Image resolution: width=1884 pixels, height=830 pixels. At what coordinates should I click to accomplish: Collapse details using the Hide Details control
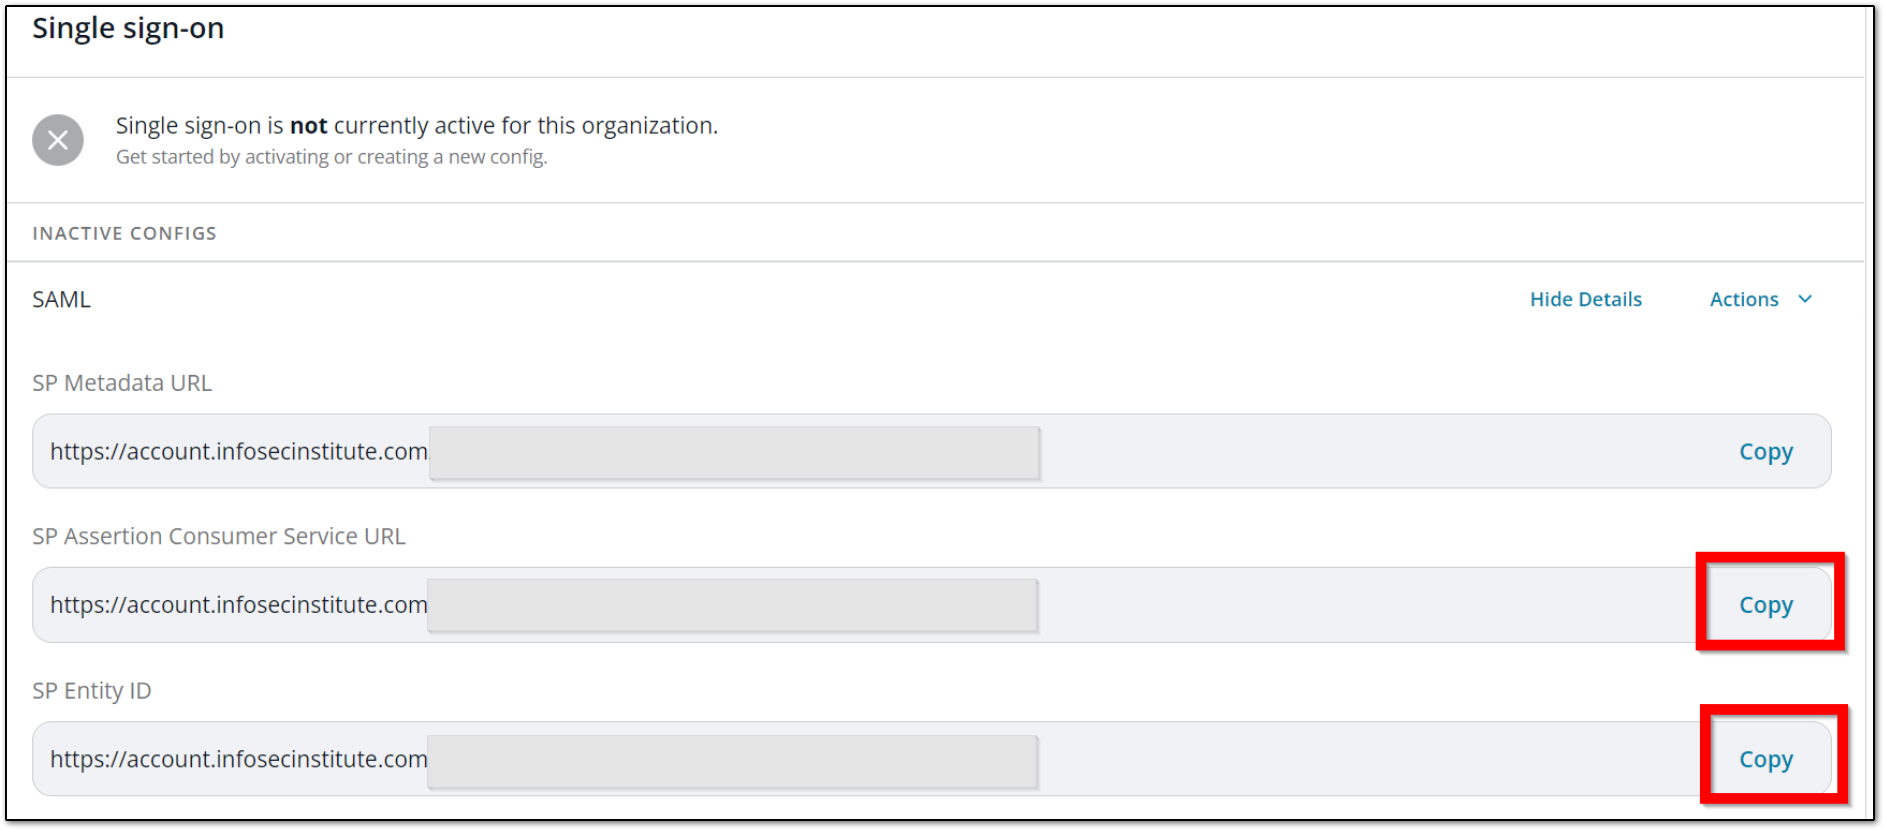click(x=1585, y=299)
